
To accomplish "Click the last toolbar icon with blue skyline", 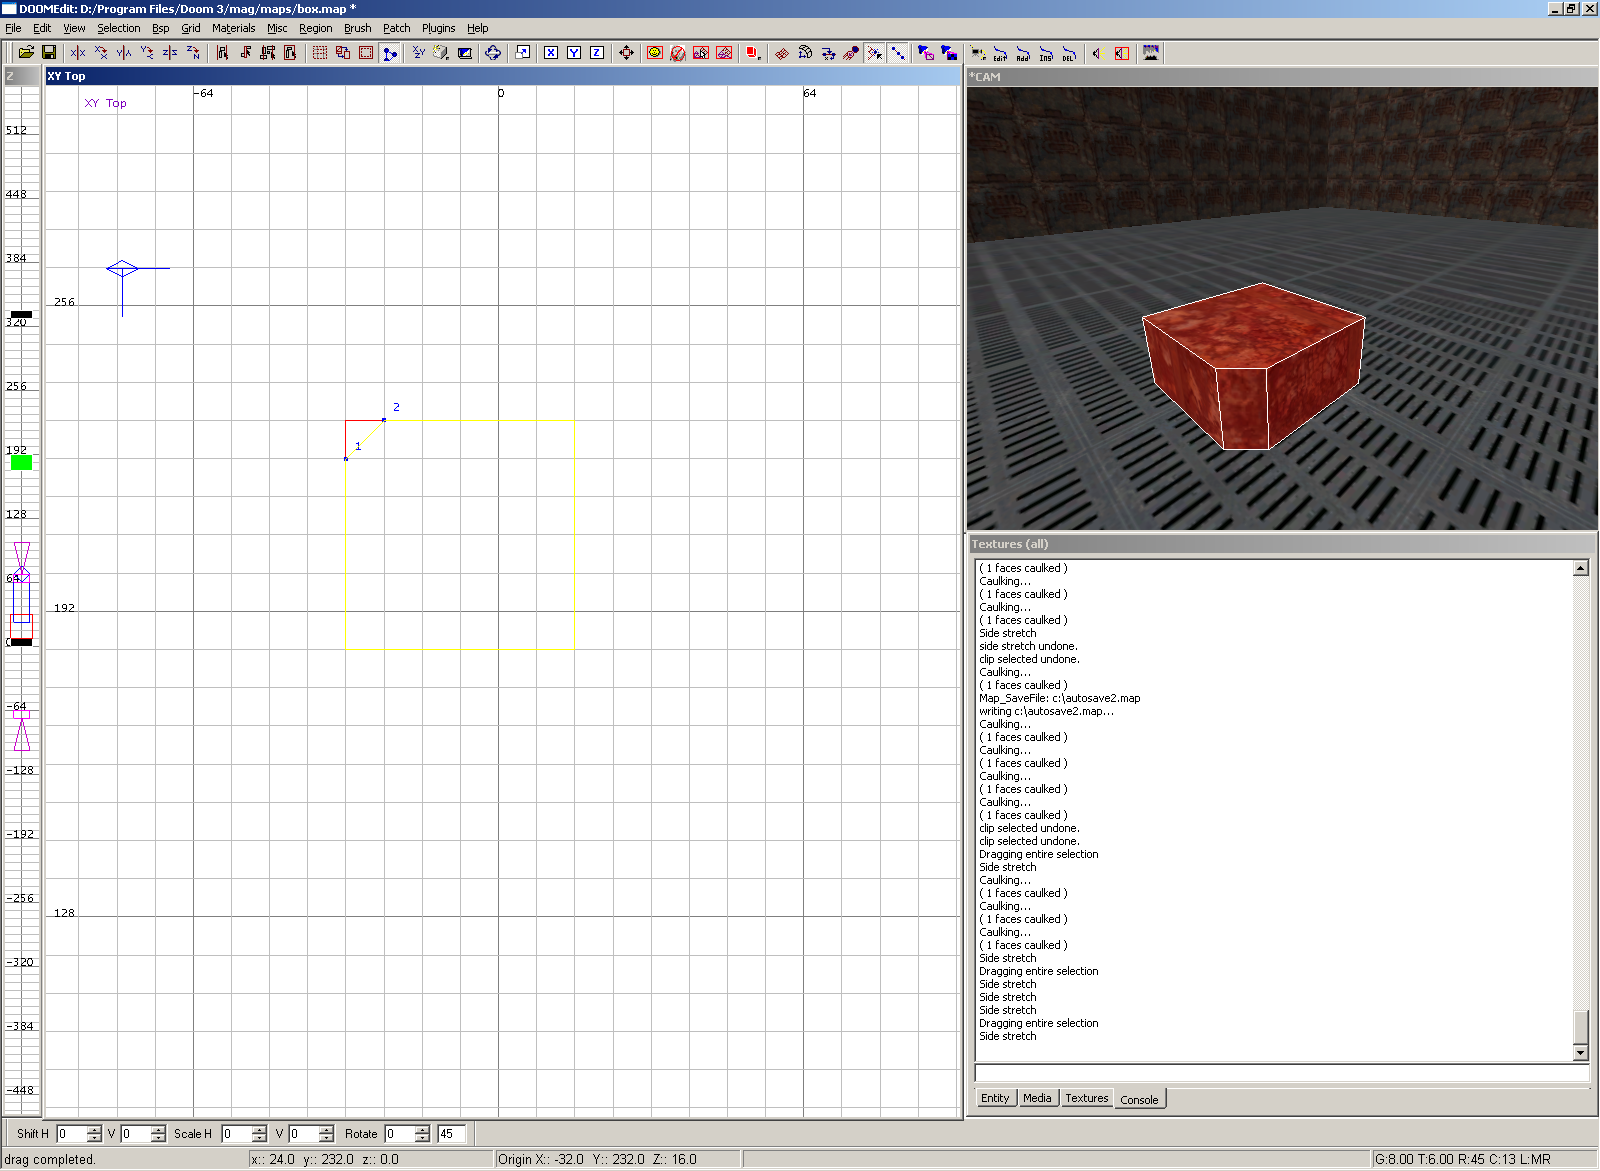I will [1151, 53].
